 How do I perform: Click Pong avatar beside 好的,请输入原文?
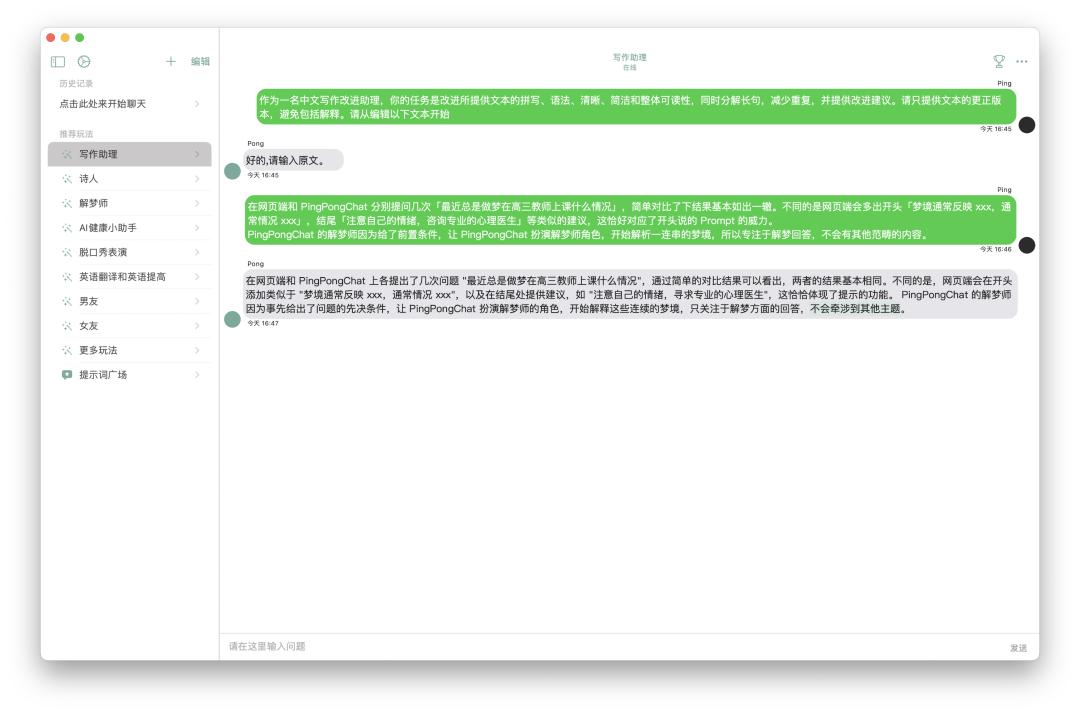[x=233, y=171]
